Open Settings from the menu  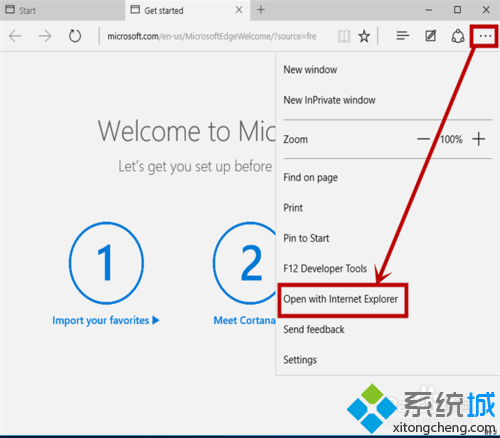click(300, 360)
